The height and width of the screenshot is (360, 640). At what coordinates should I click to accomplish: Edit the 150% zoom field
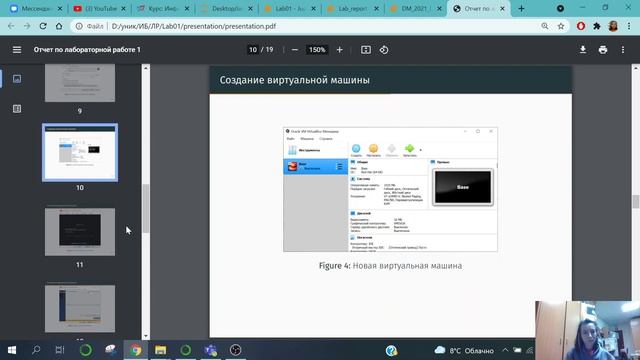point(317,50)
